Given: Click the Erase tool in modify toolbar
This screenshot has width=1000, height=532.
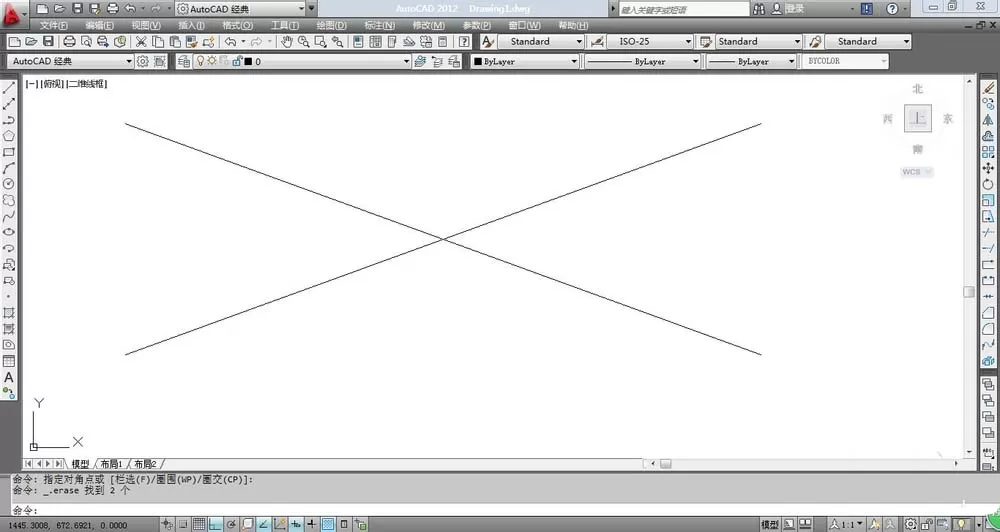Looking at the screenshot, I should point(988,88).
